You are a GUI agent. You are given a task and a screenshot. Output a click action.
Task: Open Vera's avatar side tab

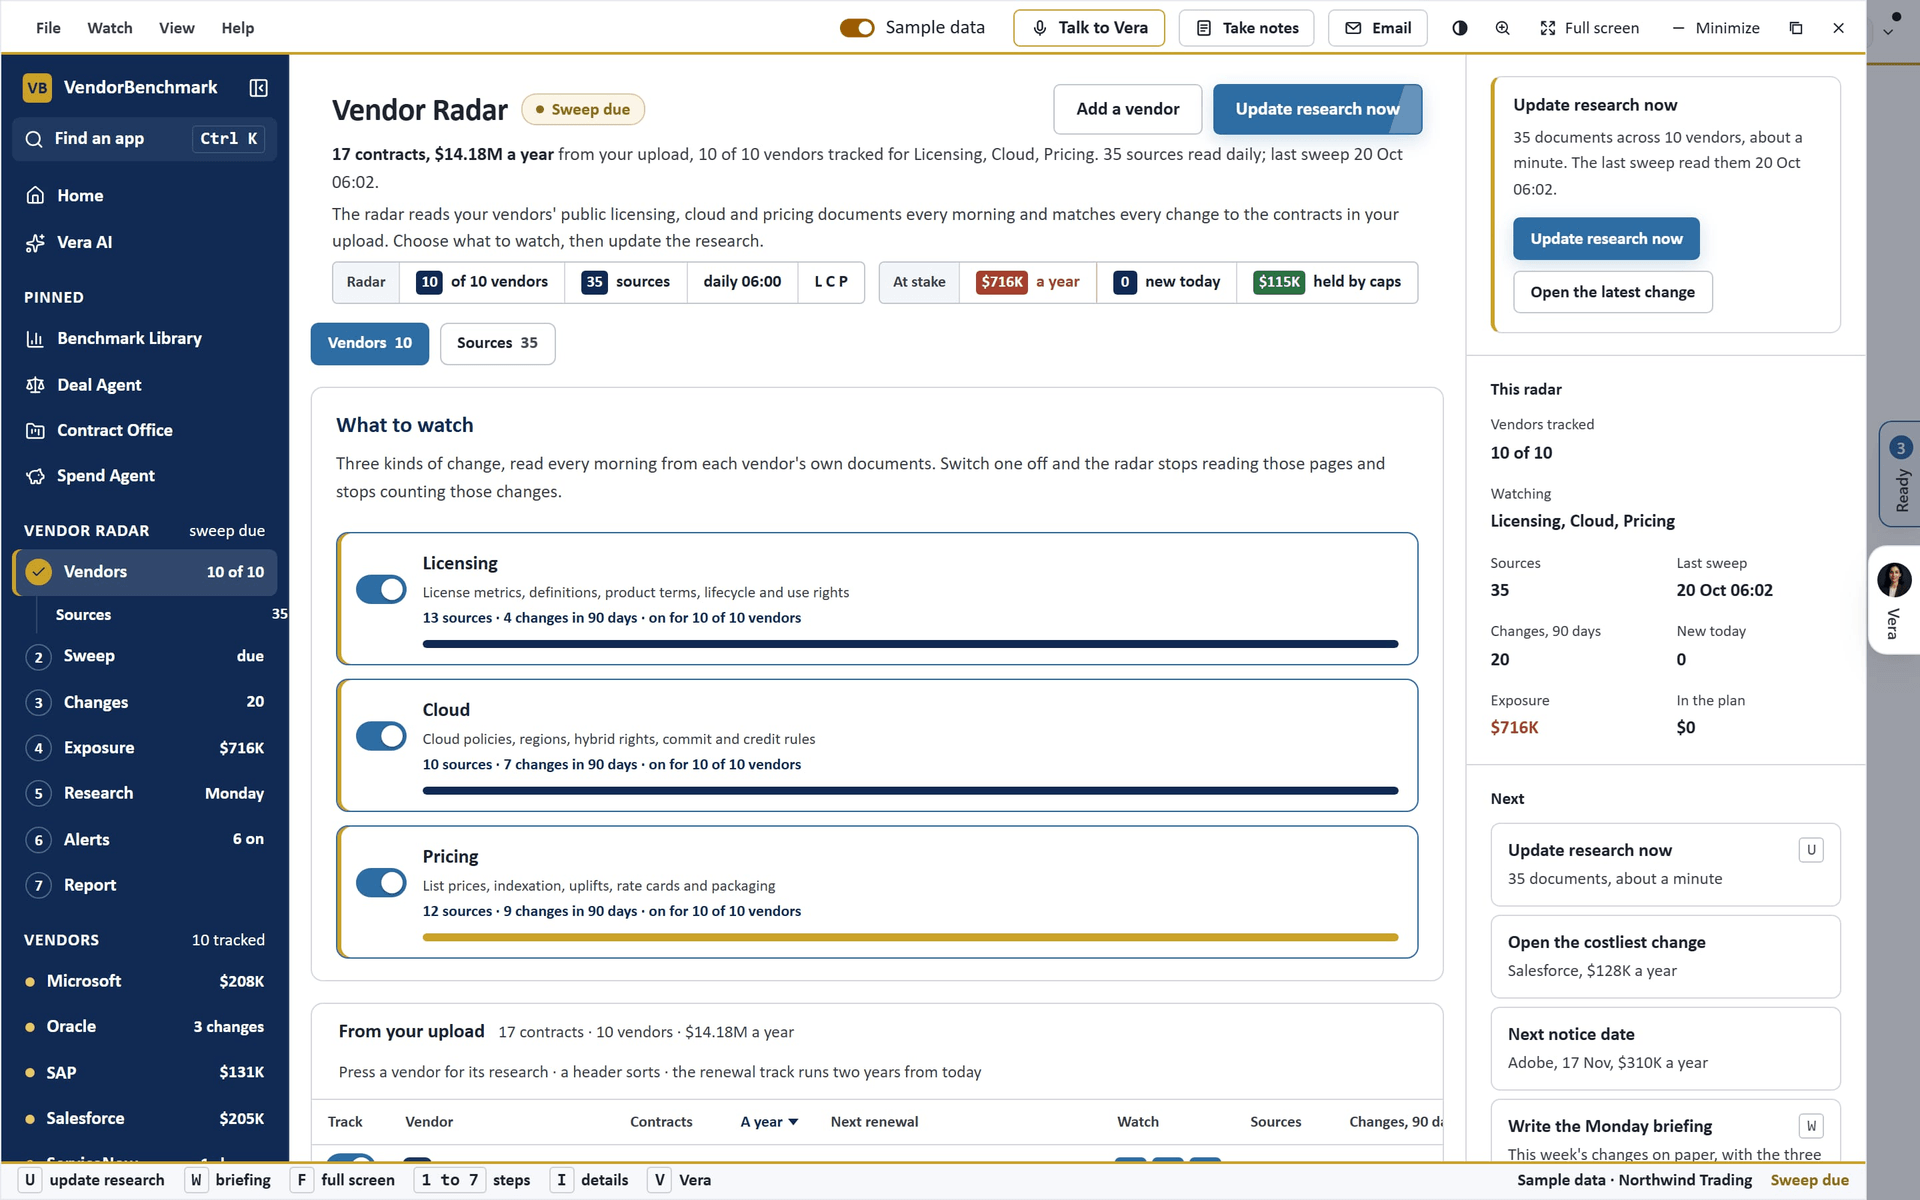(1894, 600)
